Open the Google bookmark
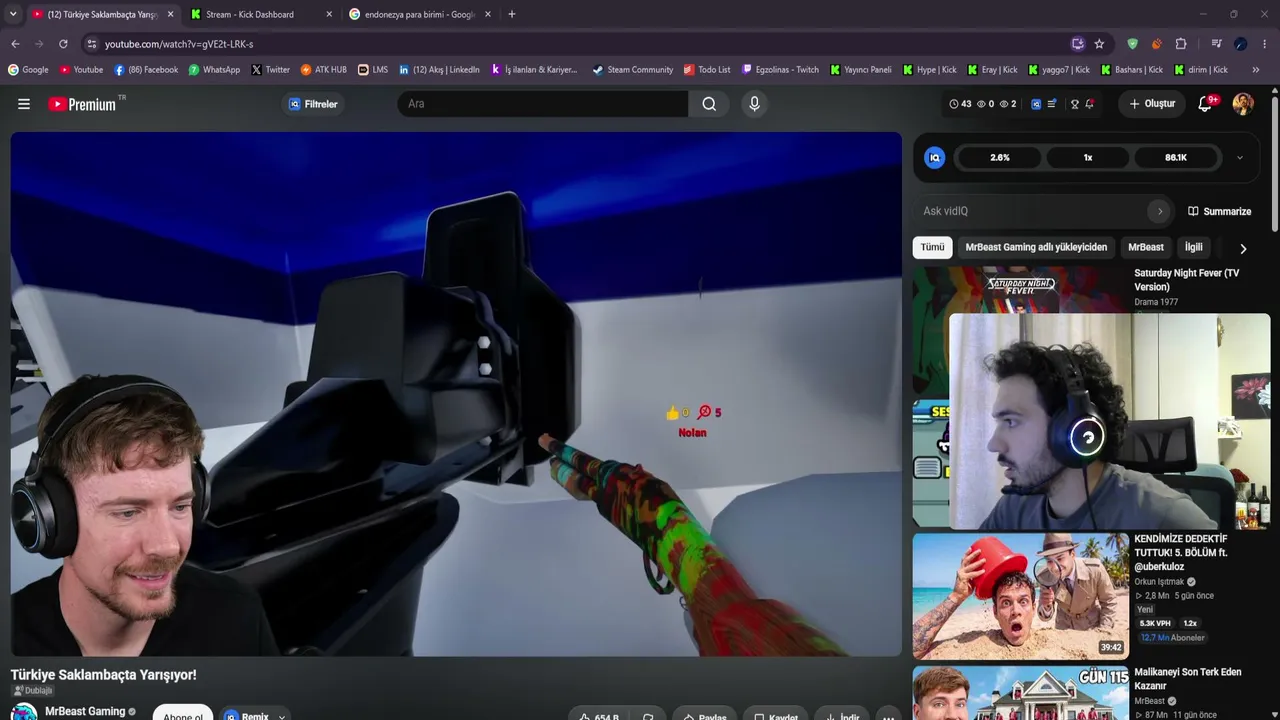This screenshot has width=1280, height=720. click(x=28, y=70)
